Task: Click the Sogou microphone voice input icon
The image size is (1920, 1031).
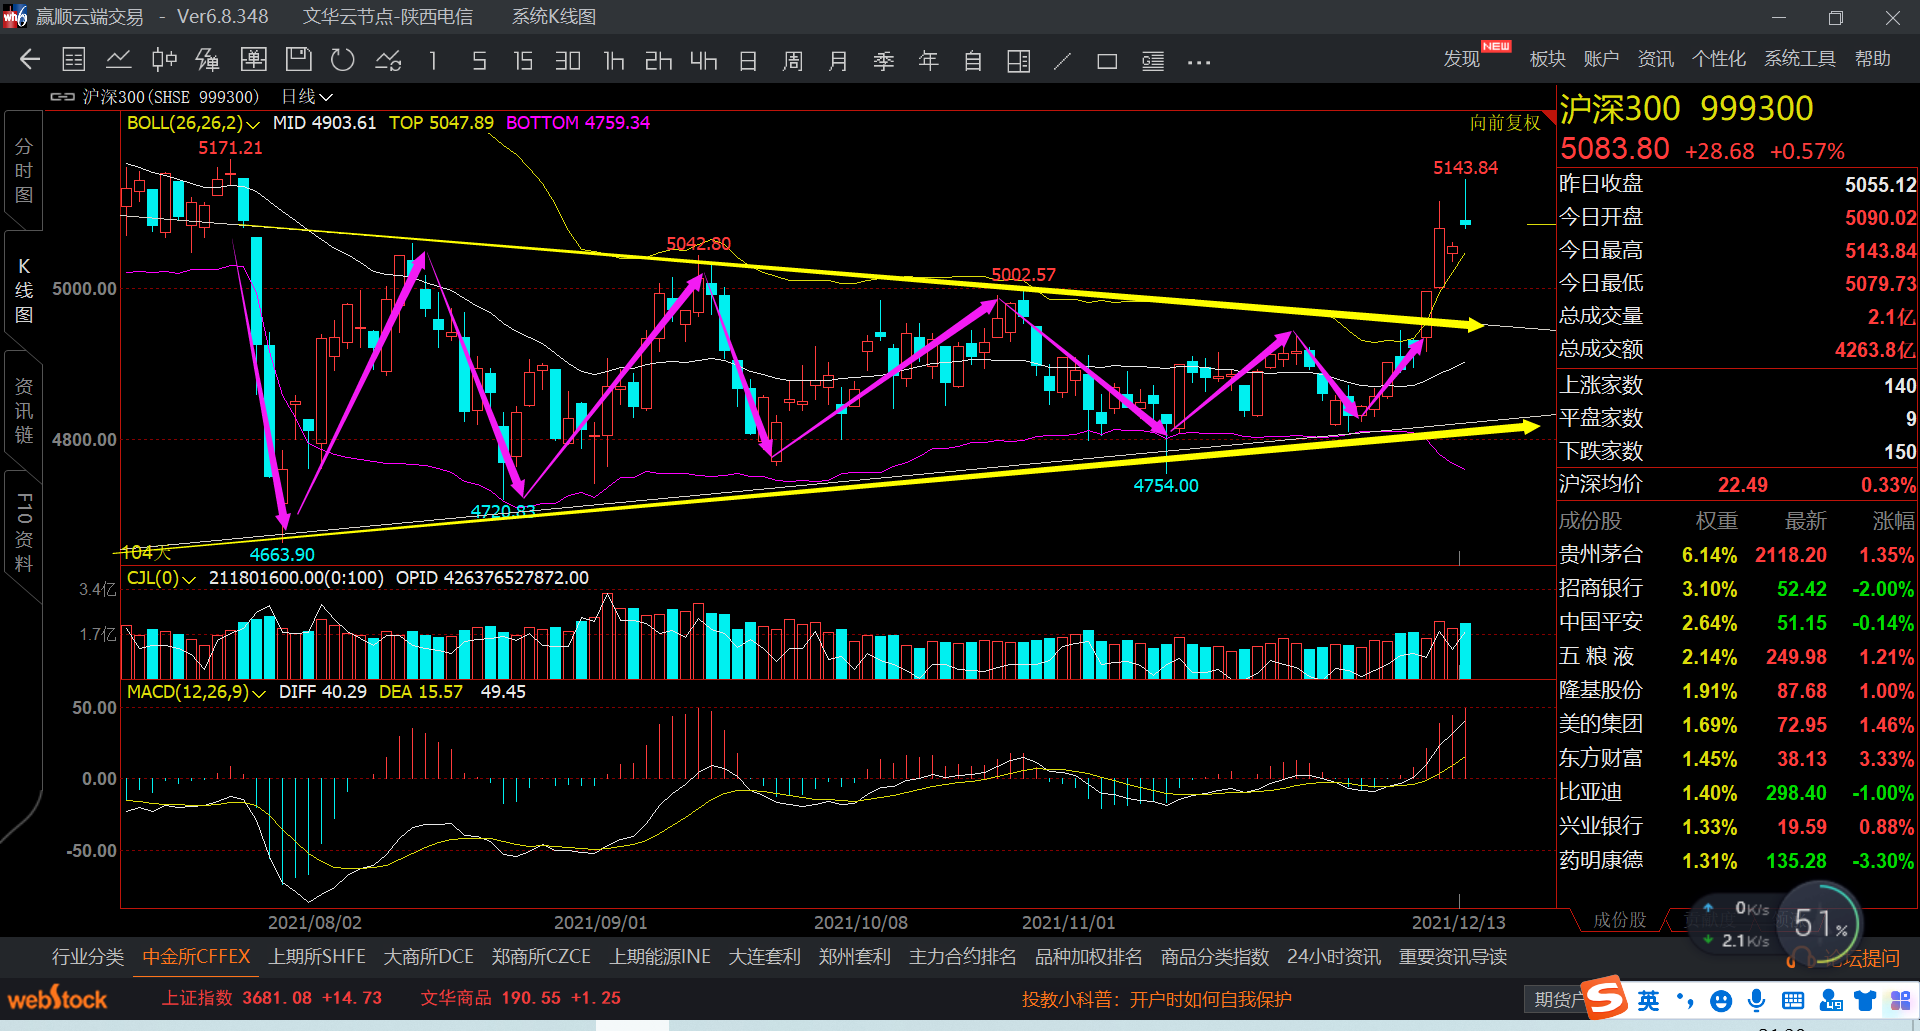Action: 1756,1000
